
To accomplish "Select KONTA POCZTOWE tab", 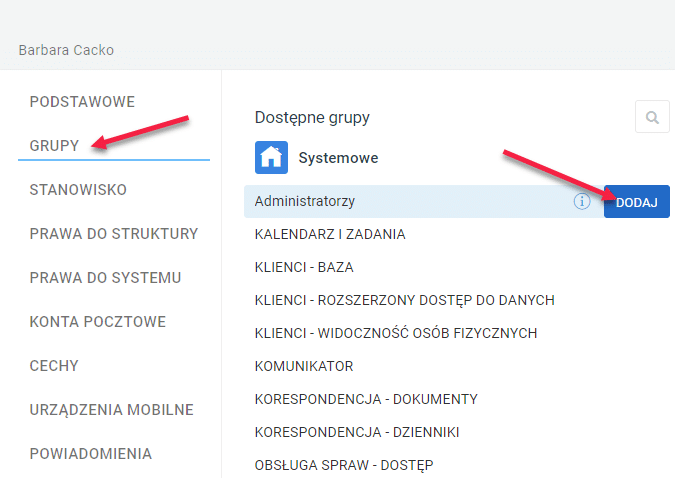I will [98, 322].
